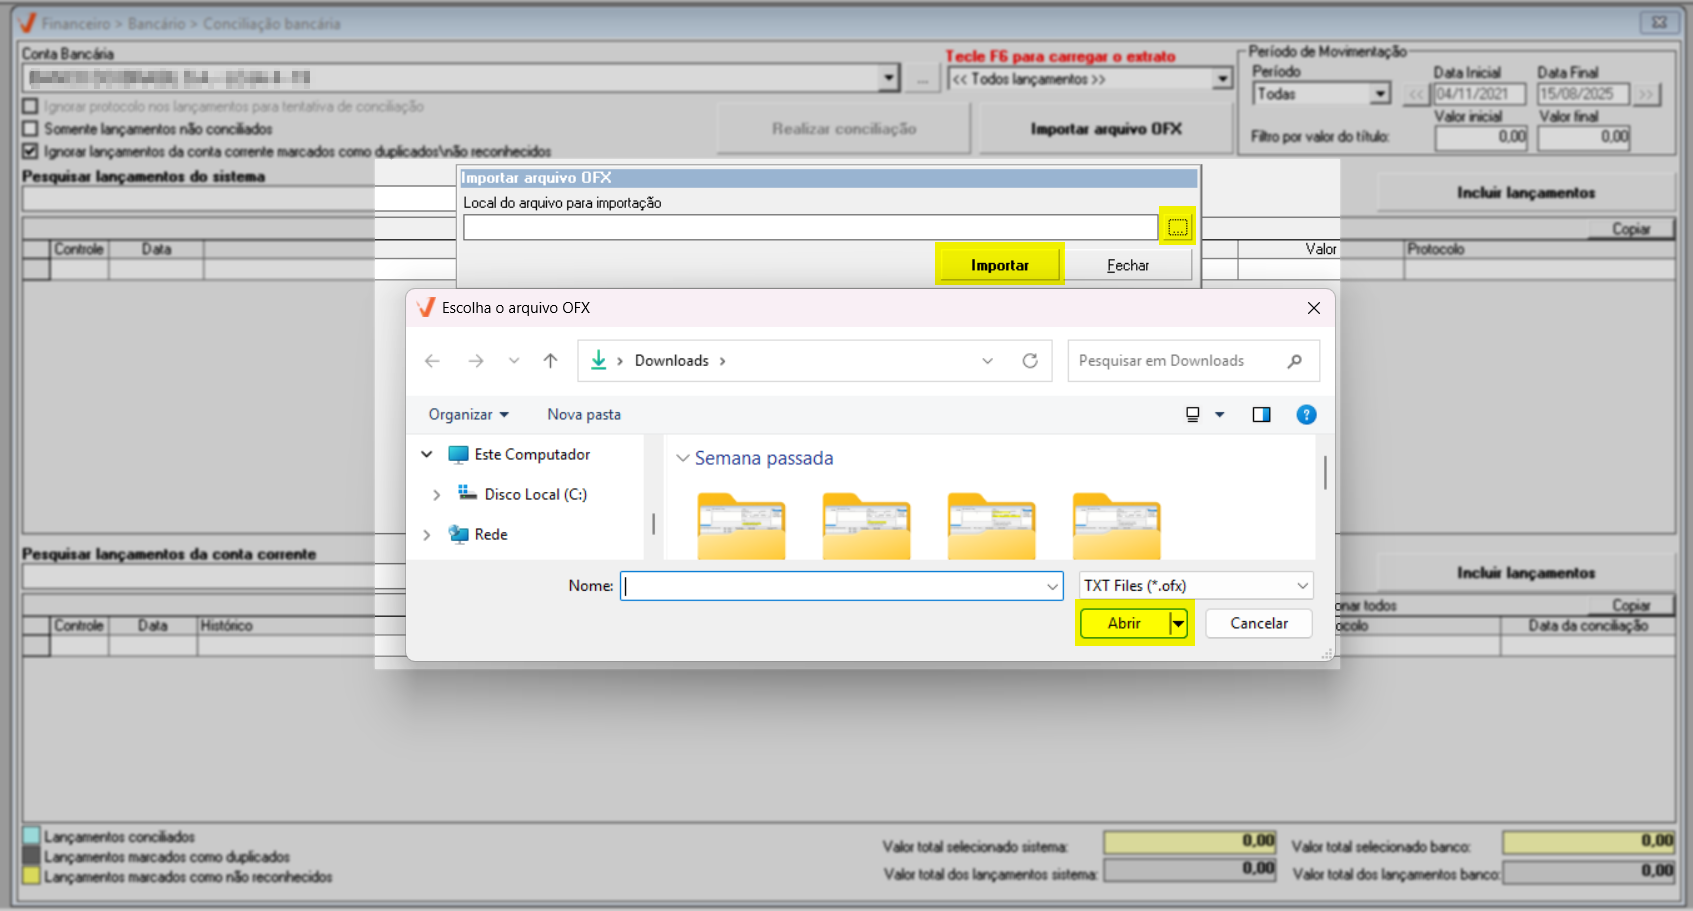The height and width of the screenshot is (911, 1693).
Task: Uncheck 'Ignorar lançamentos da conta corrente' checkbox
Action: 30,151
